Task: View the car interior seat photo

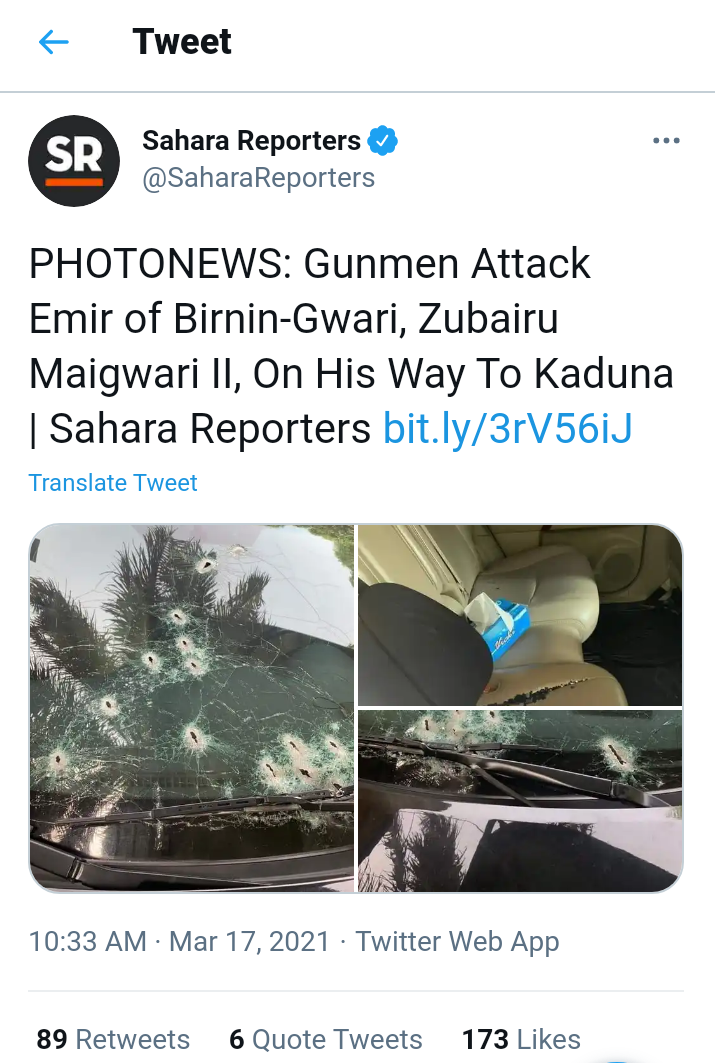Action: tap(520, 615)
